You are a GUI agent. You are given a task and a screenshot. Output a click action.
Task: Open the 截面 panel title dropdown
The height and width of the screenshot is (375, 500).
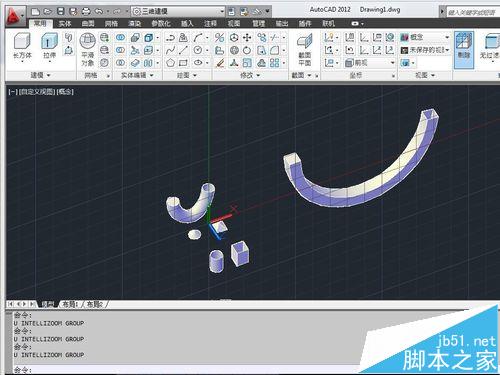point(301,75)
